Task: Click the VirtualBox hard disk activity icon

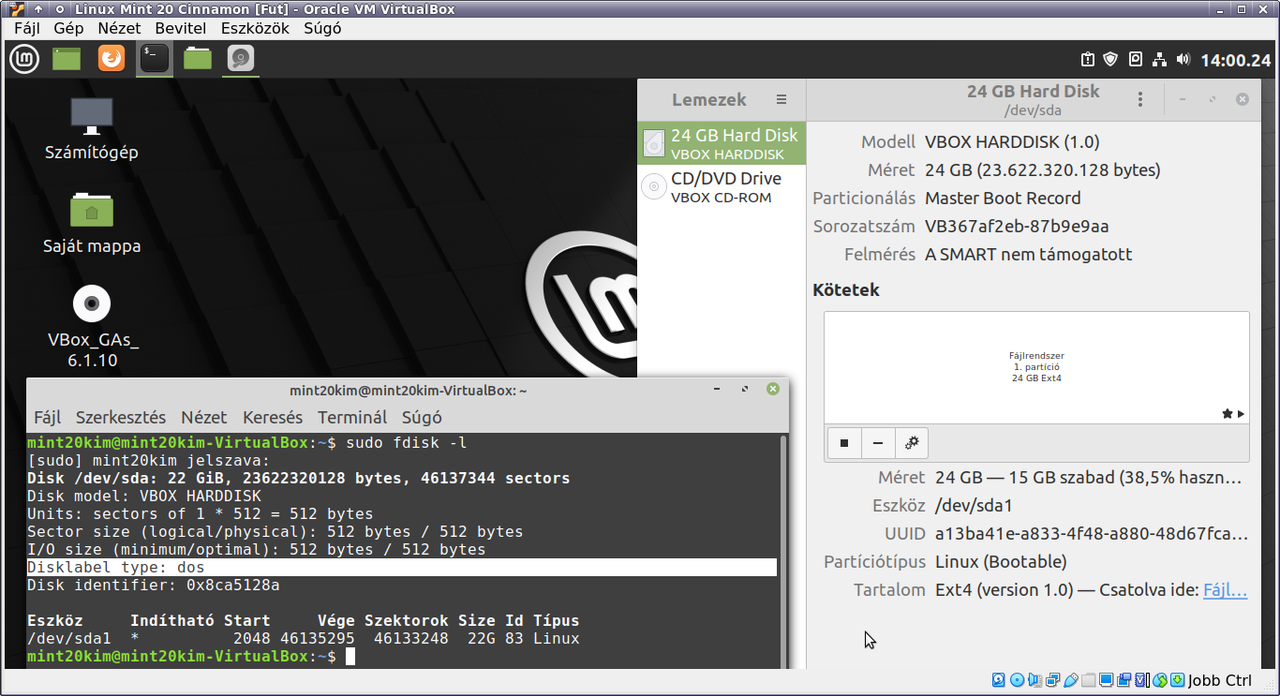Action: pyautogui.click(x=998, y=680)
